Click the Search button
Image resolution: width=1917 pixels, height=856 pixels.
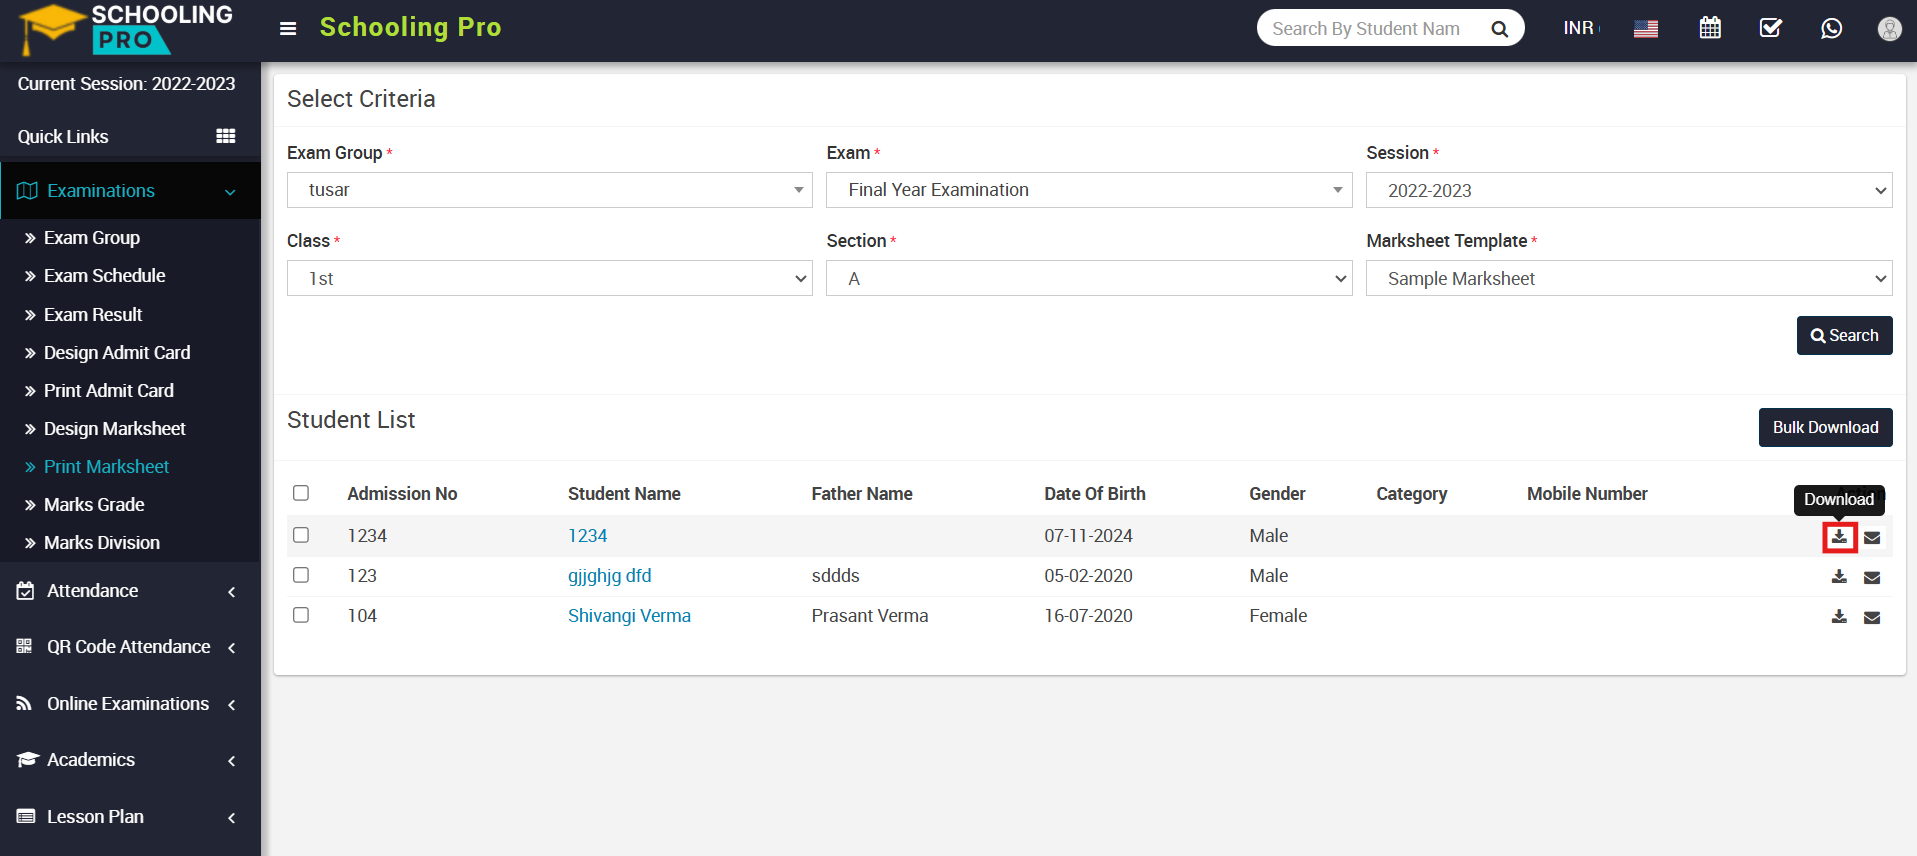click(1844, 336)
